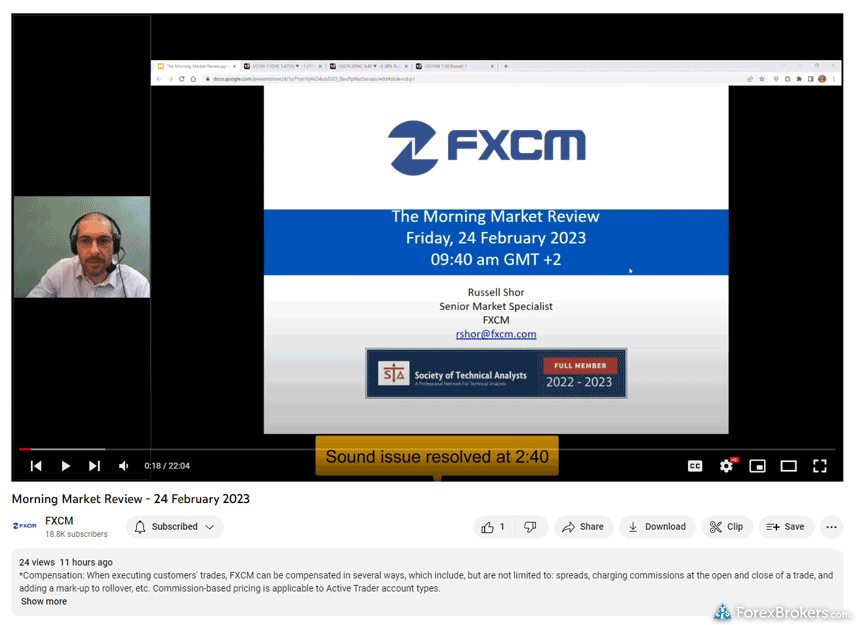Create a clip of the video
Viewport: 856px width, 625px height.
[726, 527]
